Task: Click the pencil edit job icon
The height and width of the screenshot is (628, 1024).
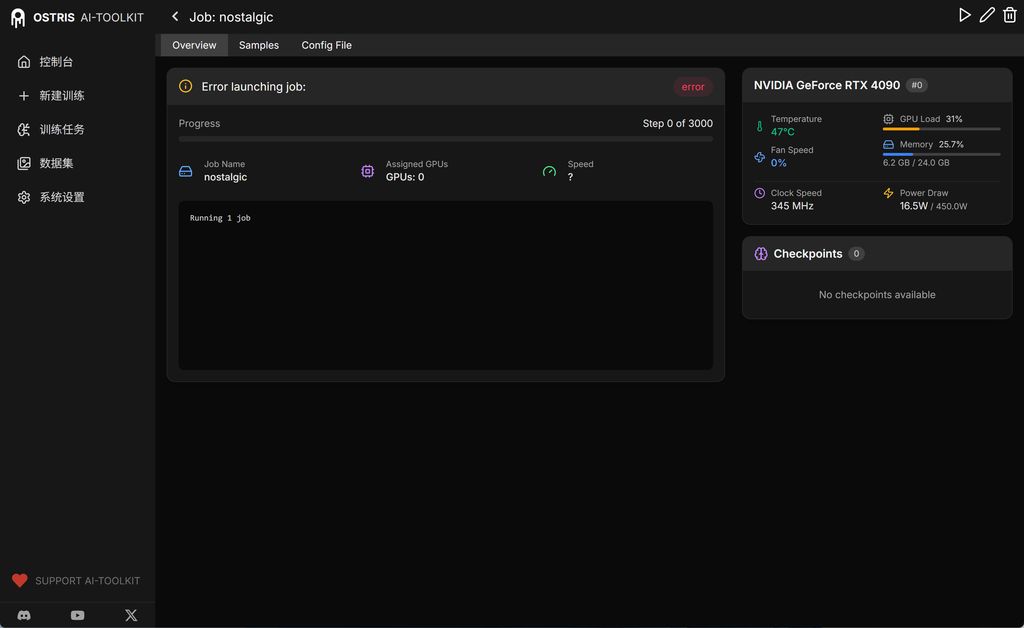Action: pyautogui.click(x=987, y=15)
